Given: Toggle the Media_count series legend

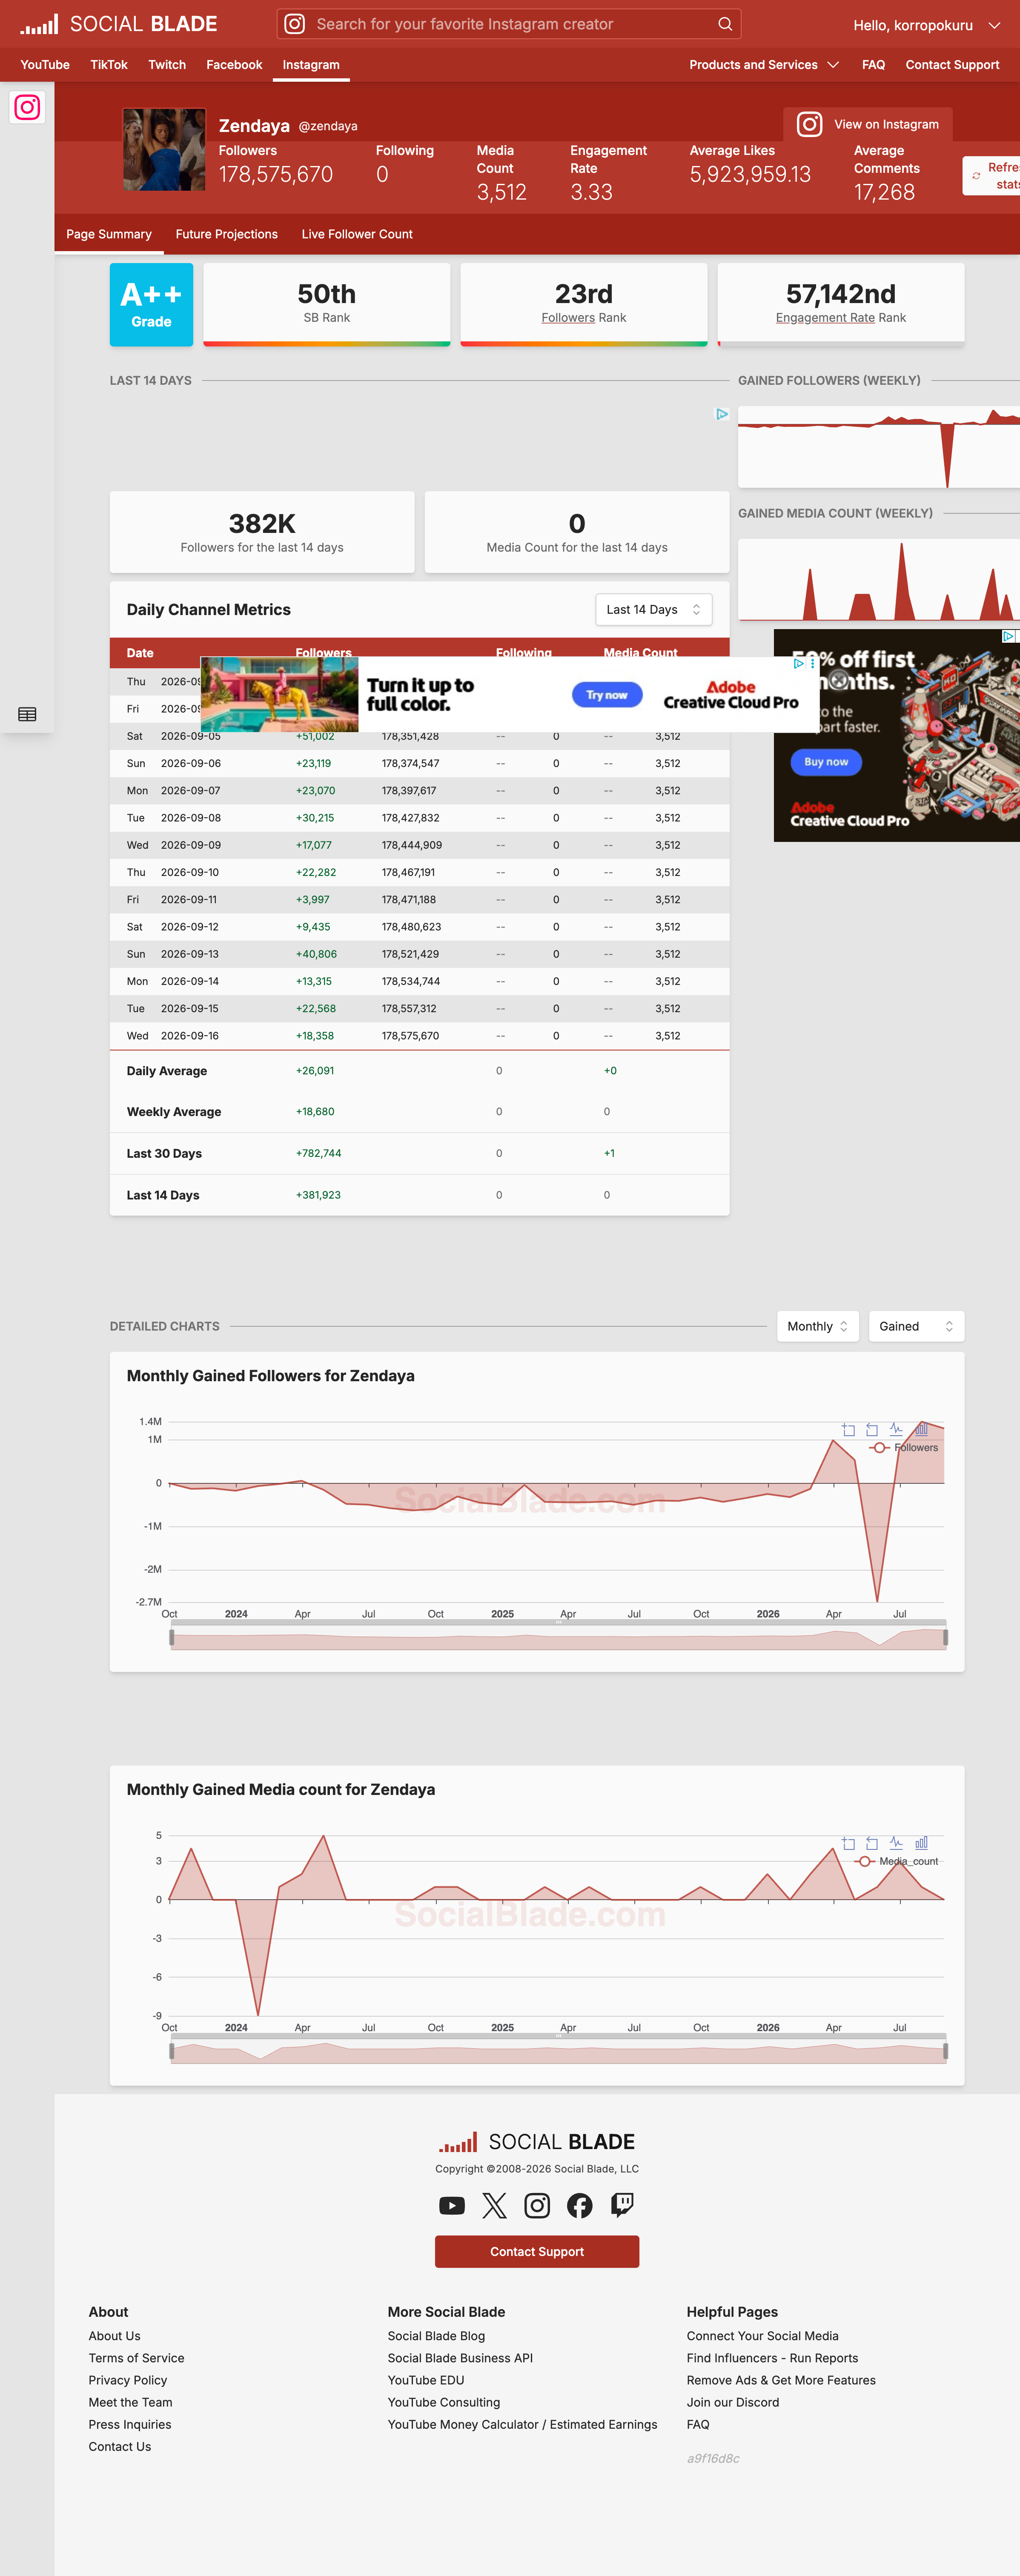Looking at the screenshot, I should [897, 1862].
